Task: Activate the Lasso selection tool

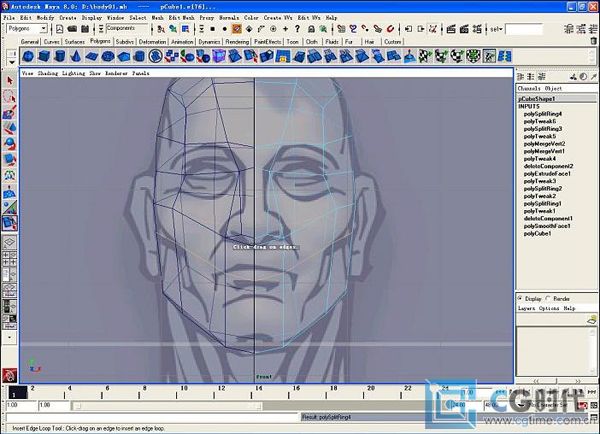Action: tap(10, 96)
